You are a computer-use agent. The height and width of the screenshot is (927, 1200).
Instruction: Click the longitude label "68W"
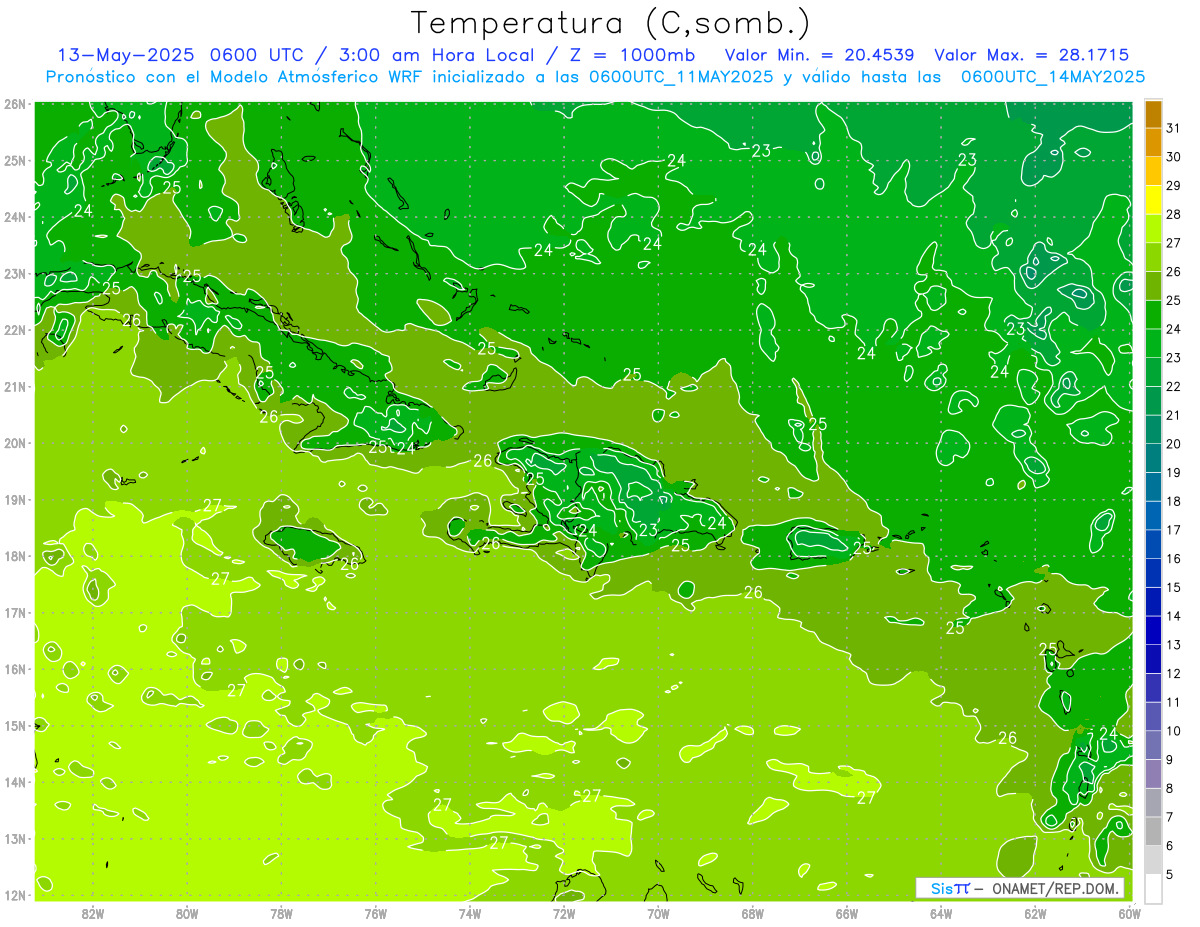753,913
